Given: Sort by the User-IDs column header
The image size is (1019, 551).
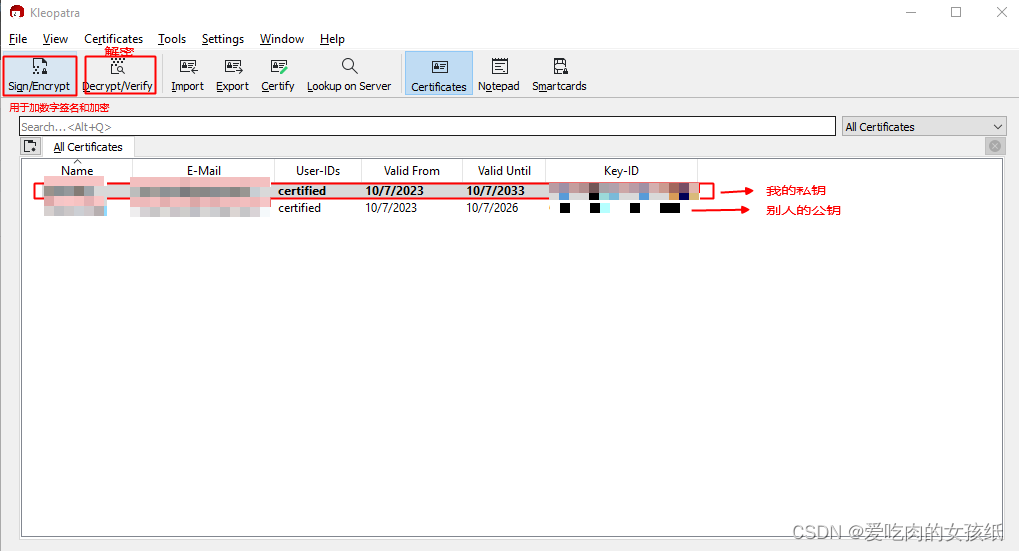Looking at the screenshot, I should click(x=318, y=170).
